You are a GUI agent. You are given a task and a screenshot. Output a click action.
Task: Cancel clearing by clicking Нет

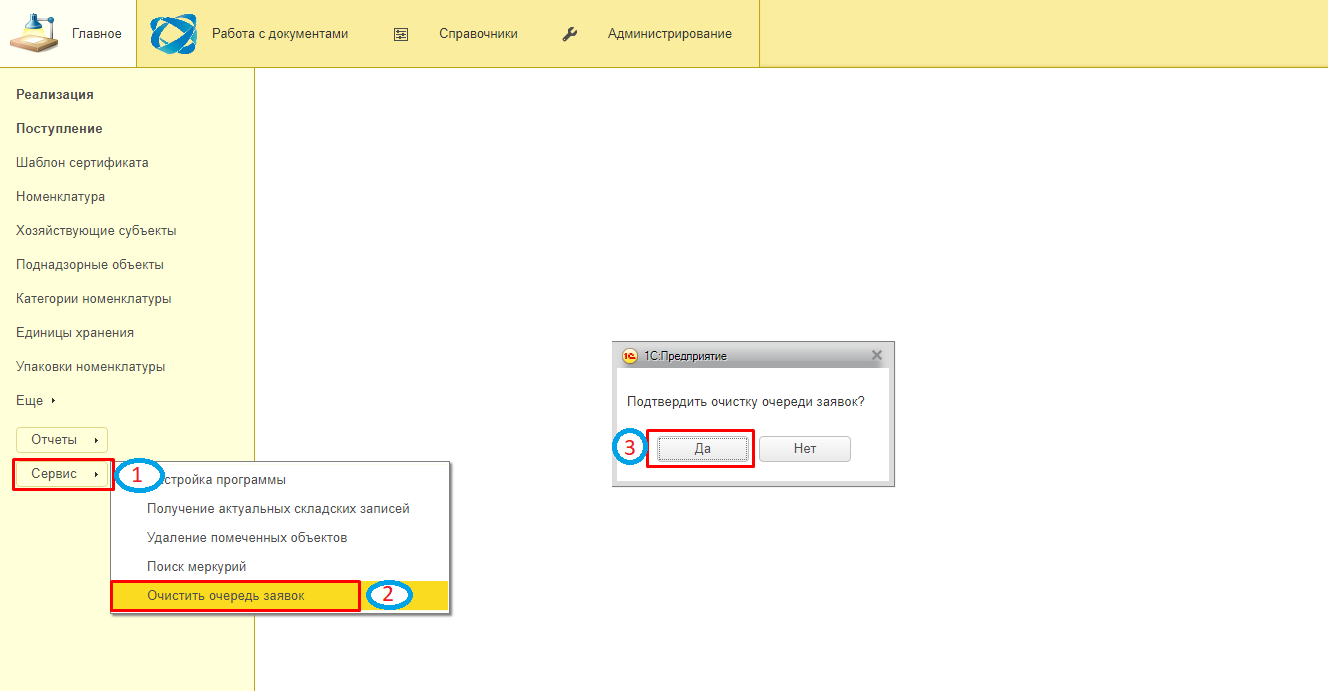(805, 449)
